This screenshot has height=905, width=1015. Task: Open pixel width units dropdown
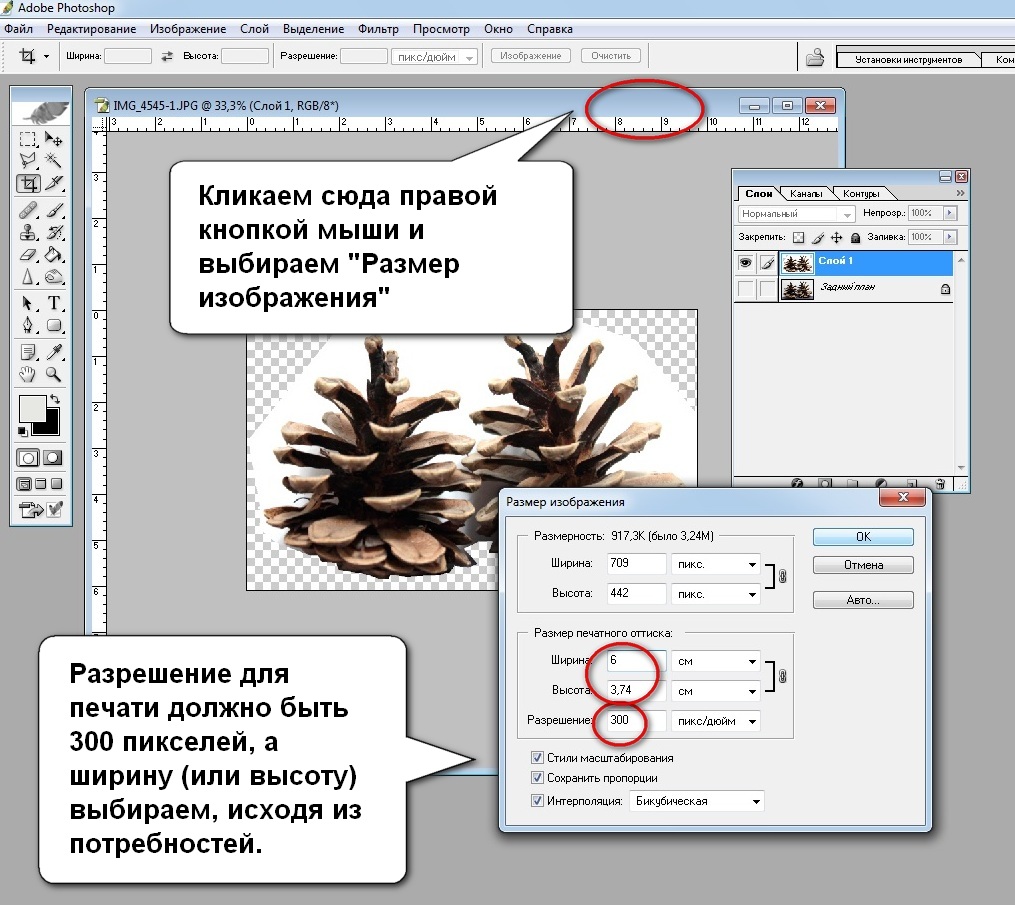coord(715,564)
